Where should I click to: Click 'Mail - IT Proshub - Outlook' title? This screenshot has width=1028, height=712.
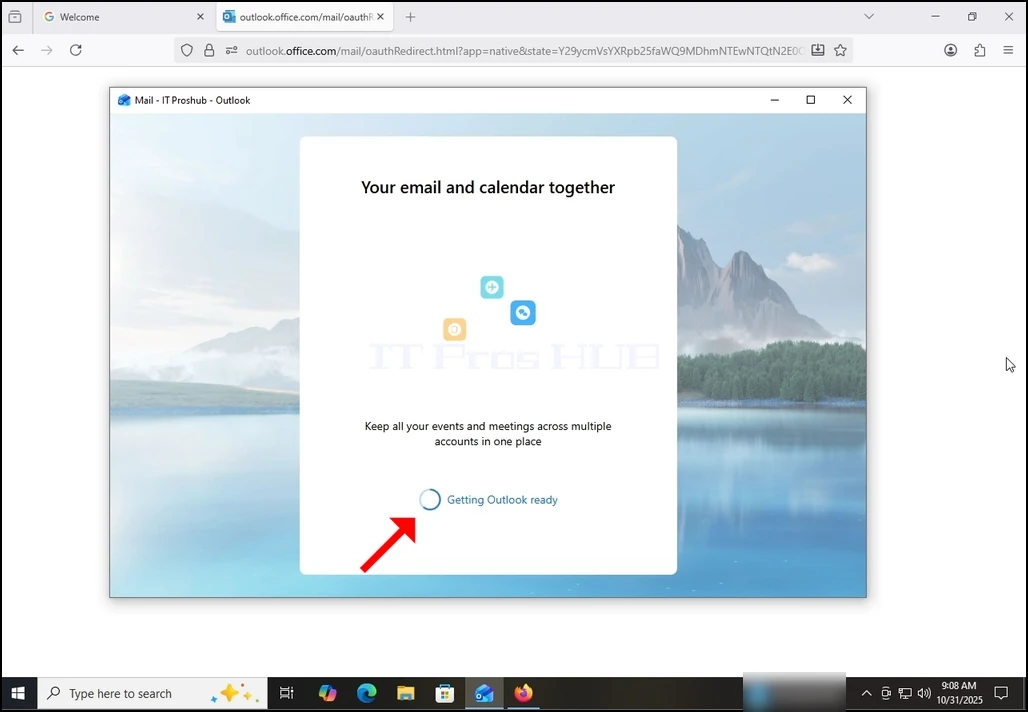pos(192,100)
